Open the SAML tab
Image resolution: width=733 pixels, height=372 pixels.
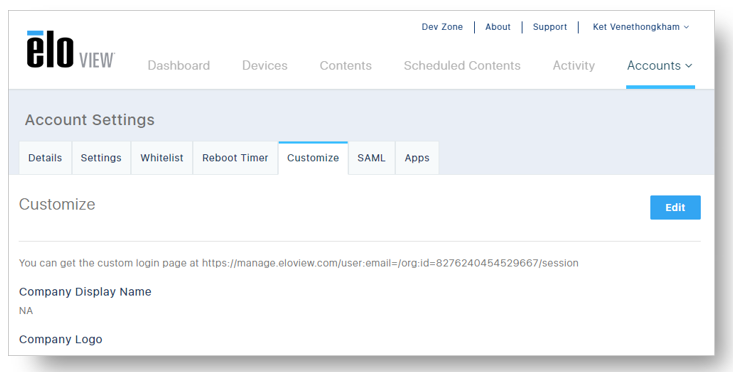click(372, 158)
